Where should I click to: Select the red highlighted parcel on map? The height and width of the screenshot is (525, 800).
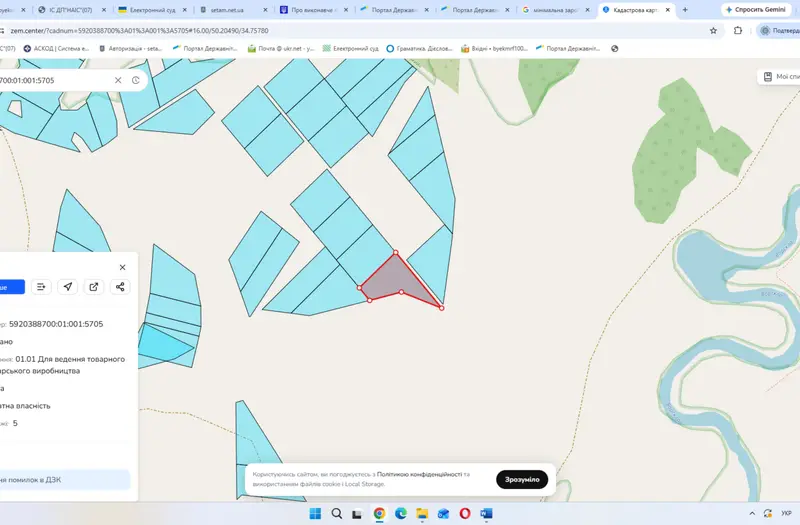pyautogui.click(x=398, y=282)
